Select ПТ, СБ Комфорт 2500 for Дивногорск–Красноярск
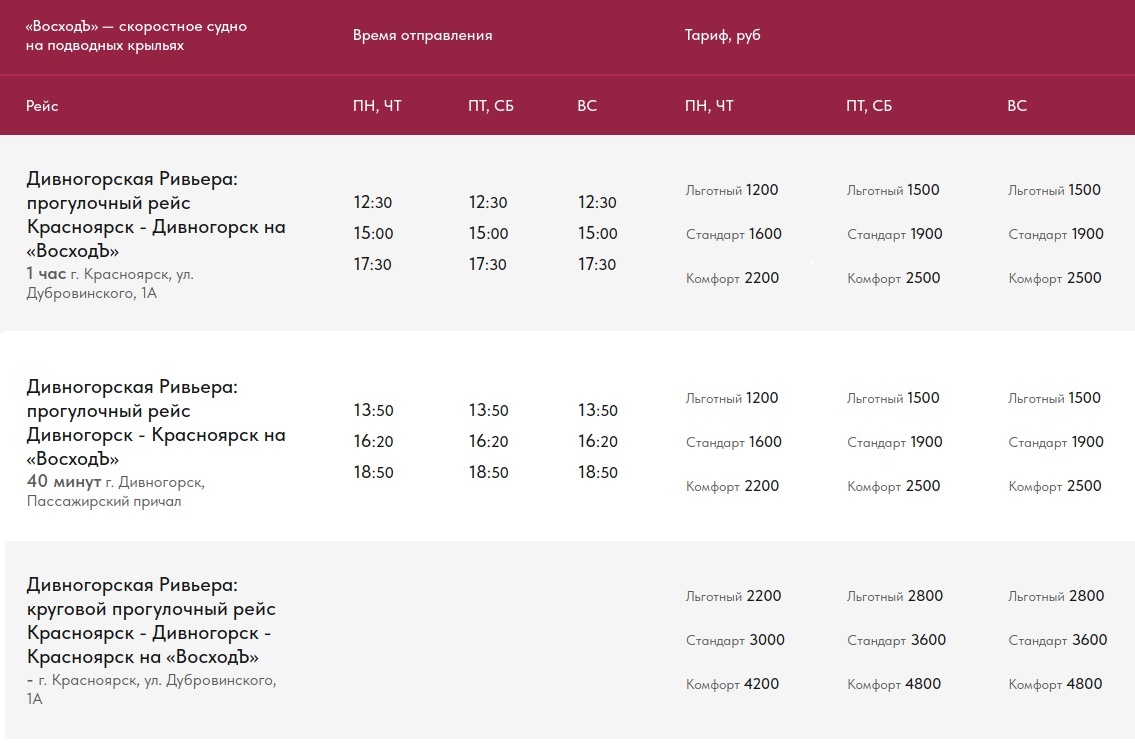Viewport: 1135px width, 743px height. [x=894, y=486]
